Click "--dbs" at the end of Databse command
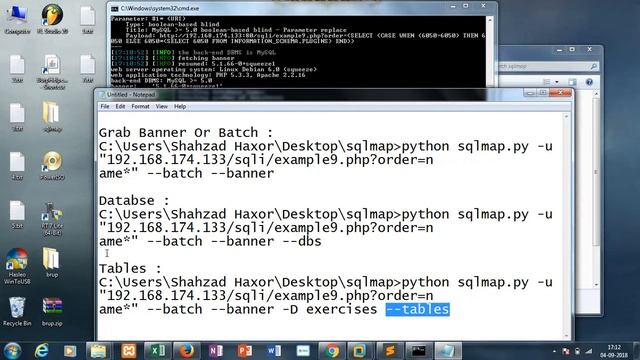Viewport: 640px width, 360px height. [x=302, y=241]
